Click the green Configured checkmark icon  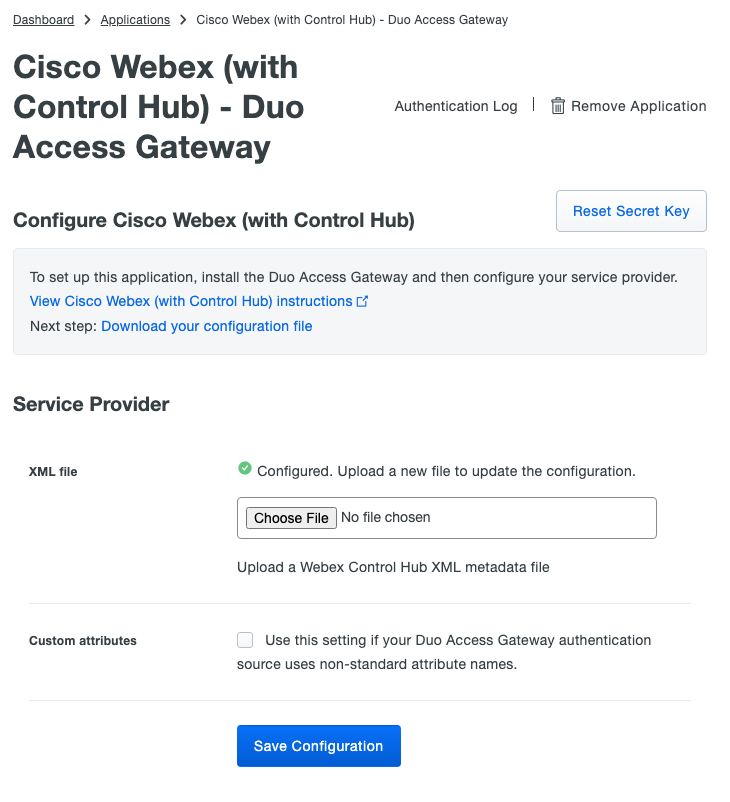(x=244, y=470)
